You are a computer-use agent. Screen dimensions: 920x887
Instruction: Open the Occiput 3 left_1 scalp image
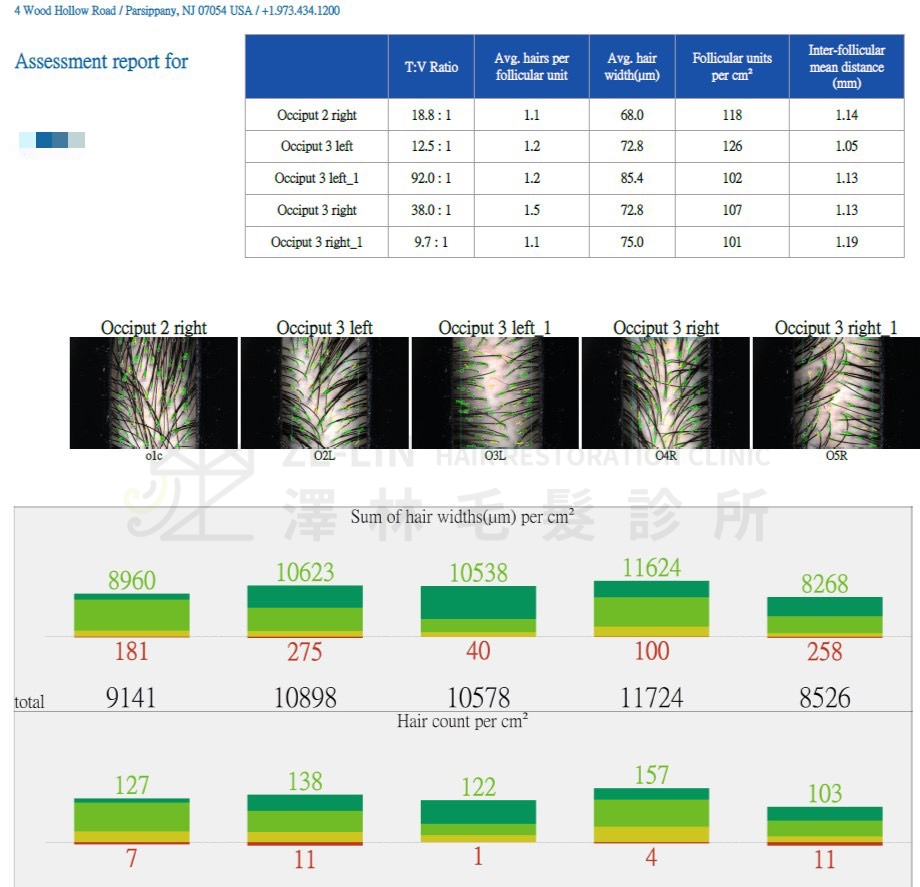(495, 392)
